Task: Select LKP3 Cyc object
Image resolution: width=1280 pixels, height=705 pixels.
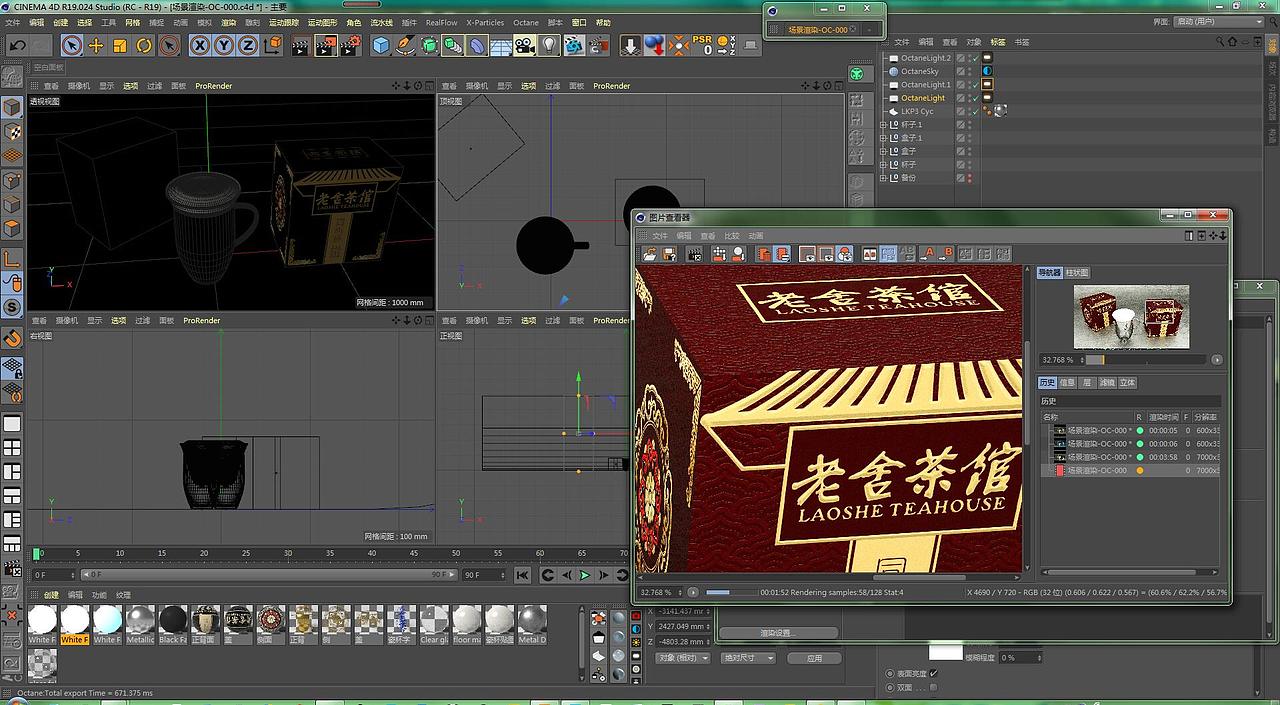Action: (917, 111)
